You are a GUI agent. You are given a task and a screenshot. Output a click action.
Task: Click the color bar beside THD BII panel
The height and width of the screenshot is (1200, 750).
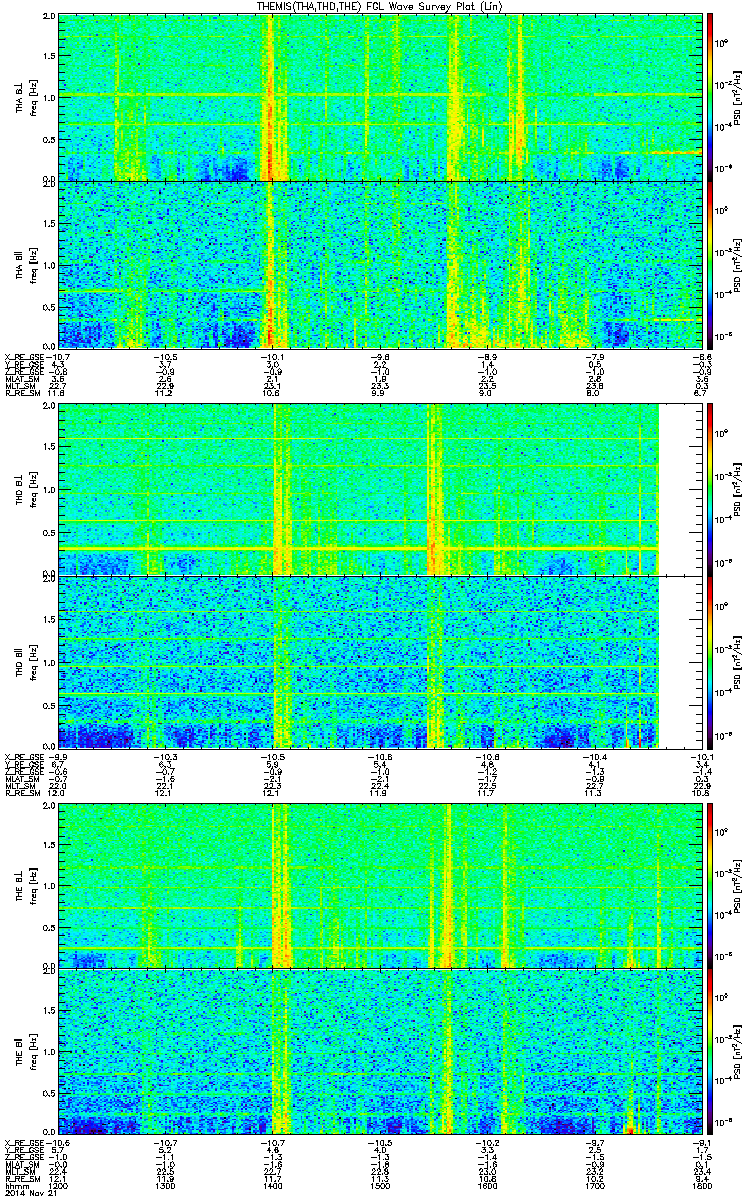pyautogui.click(x=711, y=661)
